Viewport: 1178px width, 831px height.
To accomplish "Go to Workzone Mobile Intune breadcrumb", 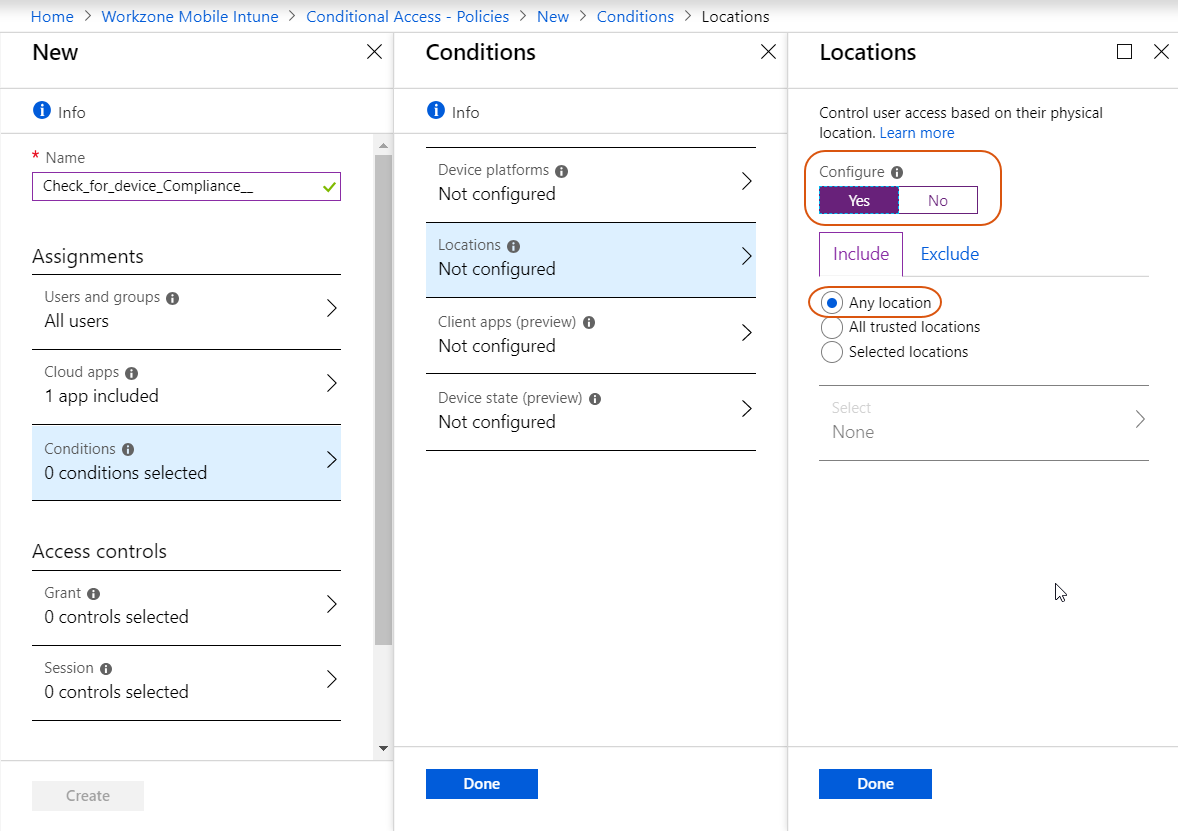I will tap(190, 17).
